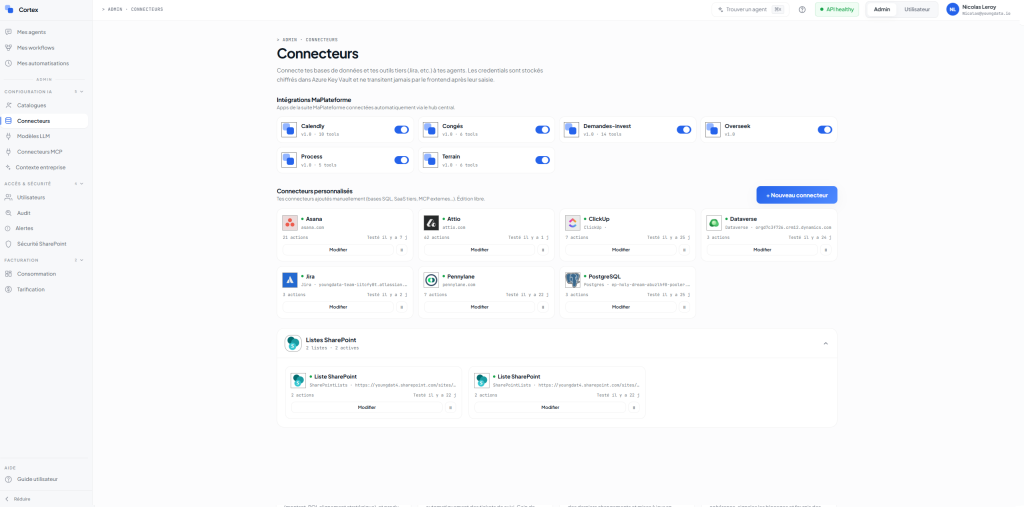The height and width of the screenshot is (507, 1024).
Task: Turn off the Demandes-invest toggle
Action: click(684, 129)
